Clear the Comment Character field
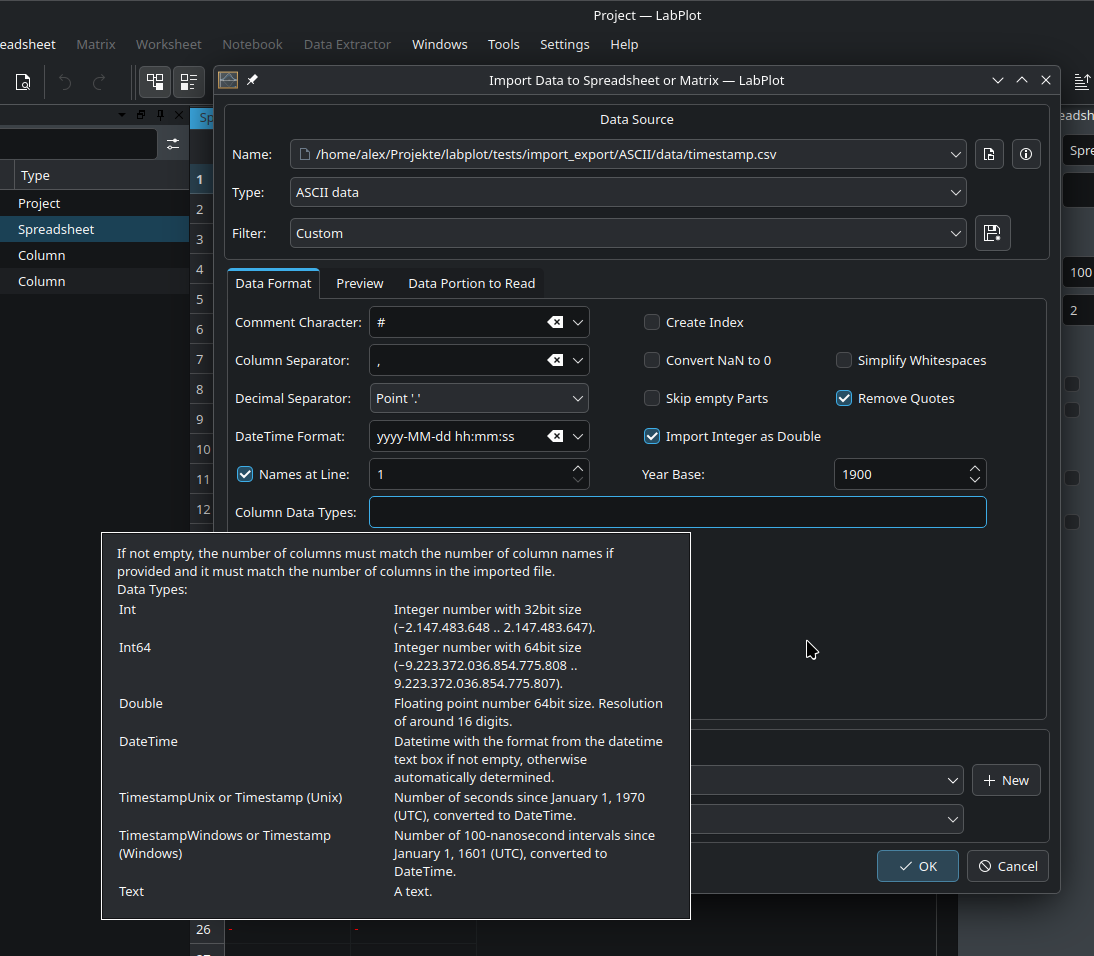Viewport: 1094px width, 956px height. [555, 322]
